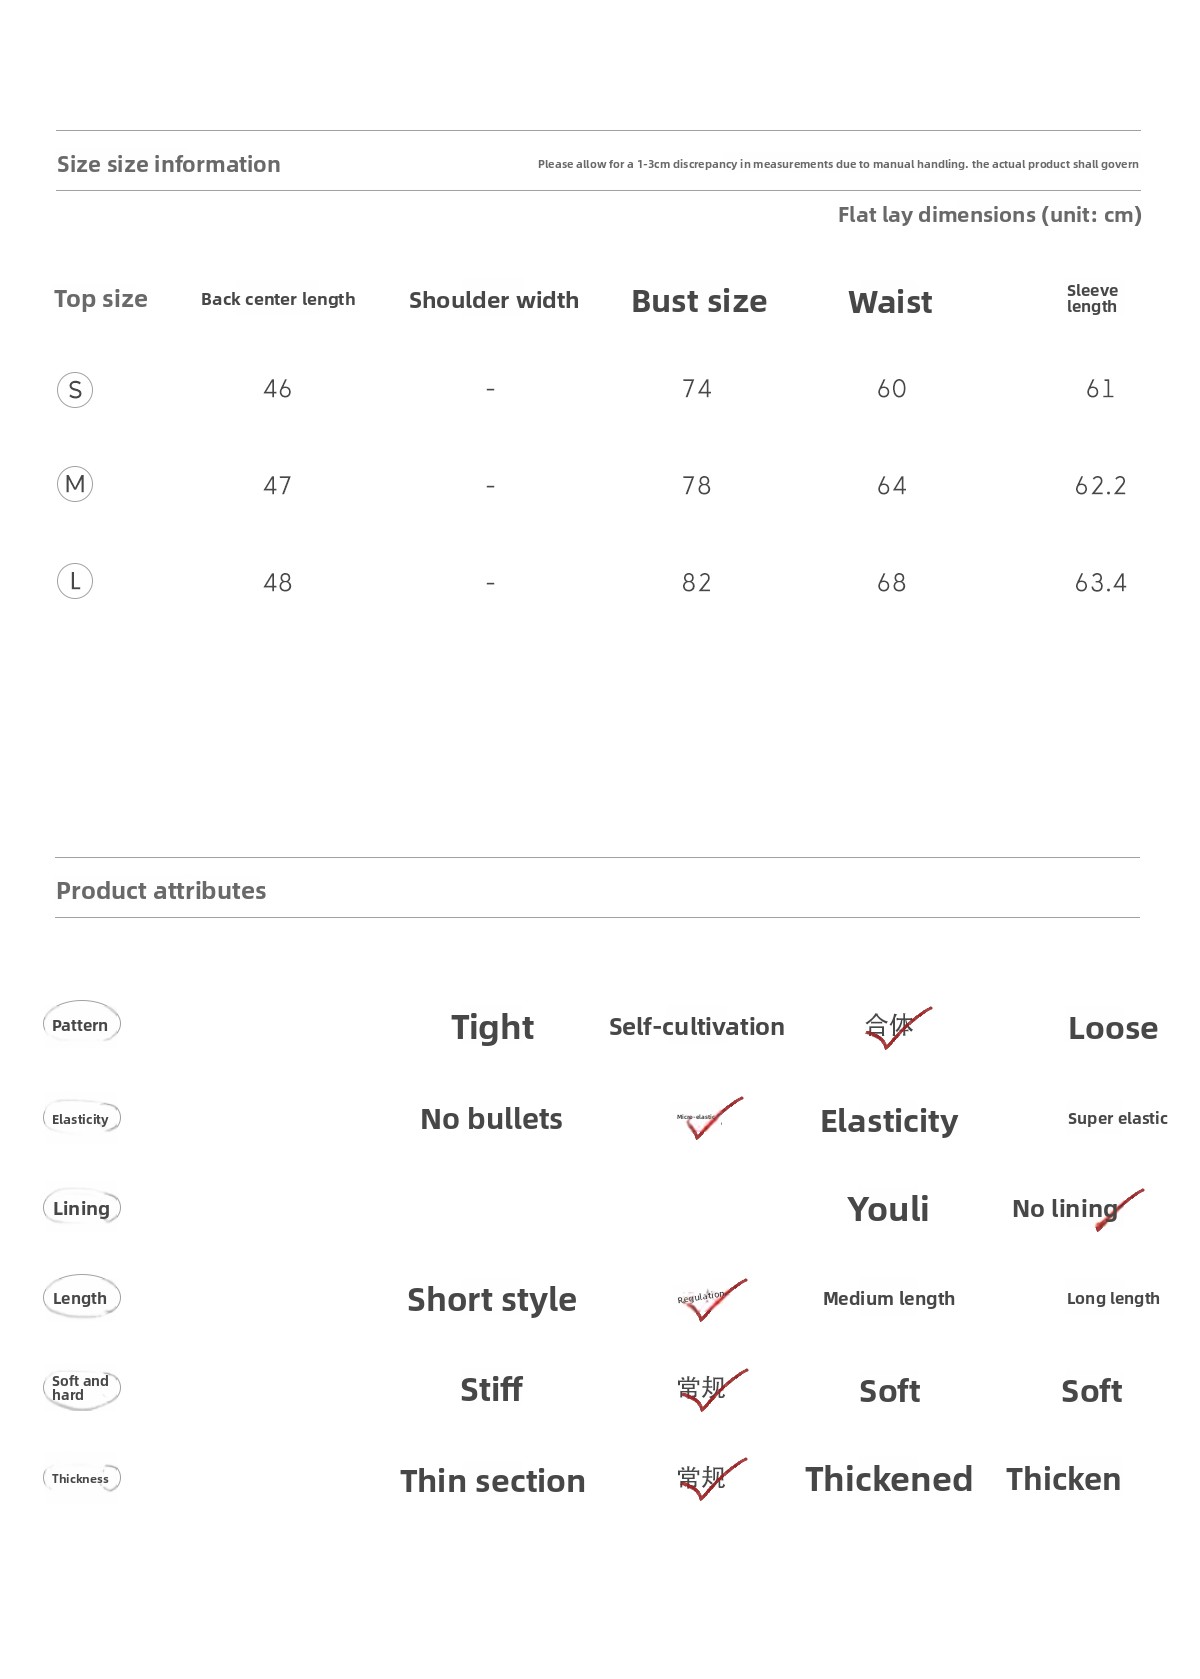Select the S size circle

75,390
